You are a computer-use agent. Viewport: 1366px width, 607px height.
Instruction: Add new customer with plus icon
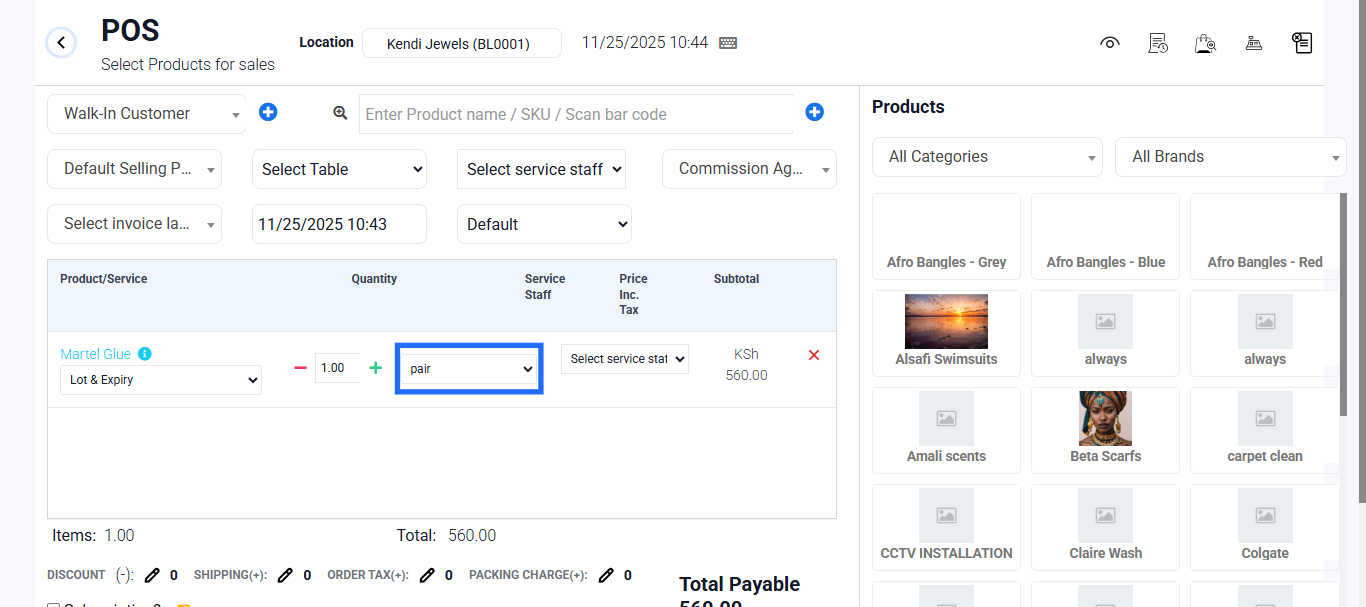[268, 112]
